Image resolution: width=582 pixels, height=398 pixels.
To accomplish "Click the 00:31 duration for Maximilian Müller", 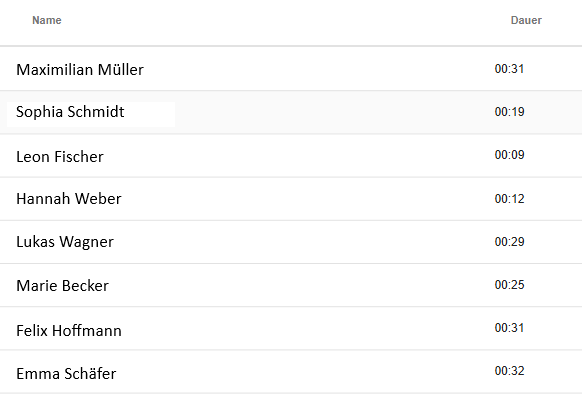I will point(509,69).
